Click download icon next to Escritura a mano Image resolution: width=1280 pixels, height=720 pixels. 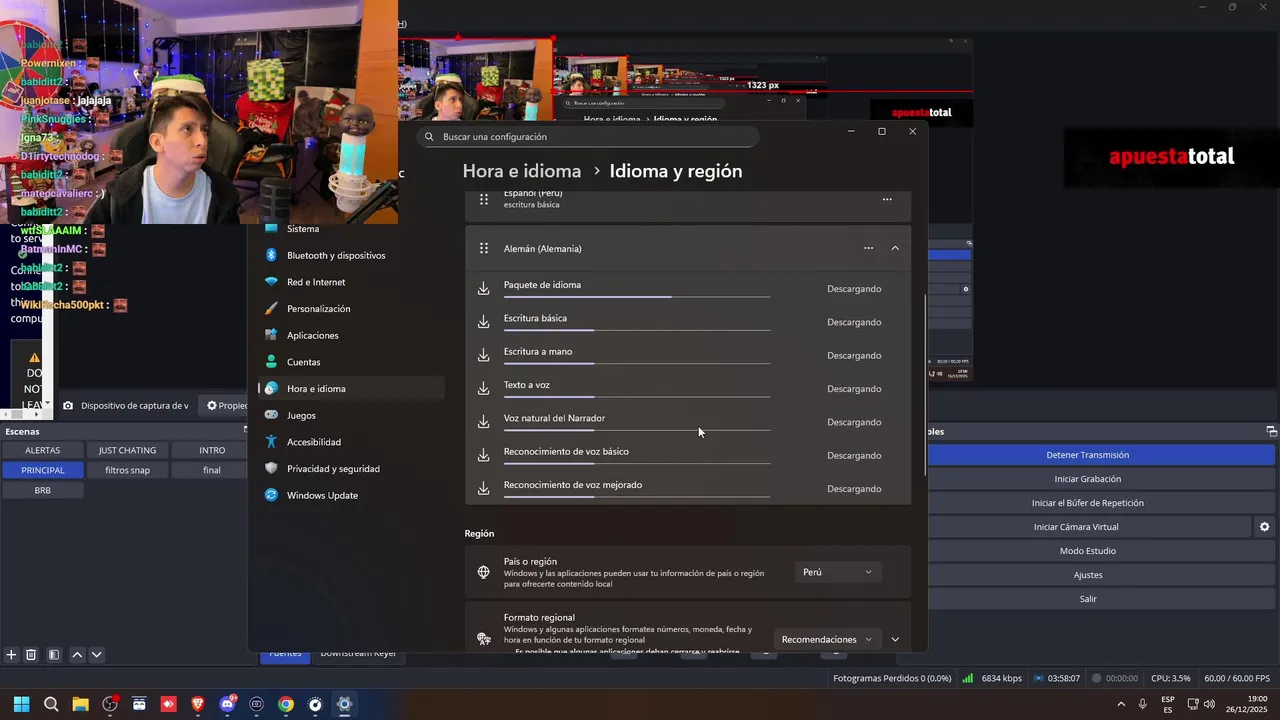click(483, 355)
